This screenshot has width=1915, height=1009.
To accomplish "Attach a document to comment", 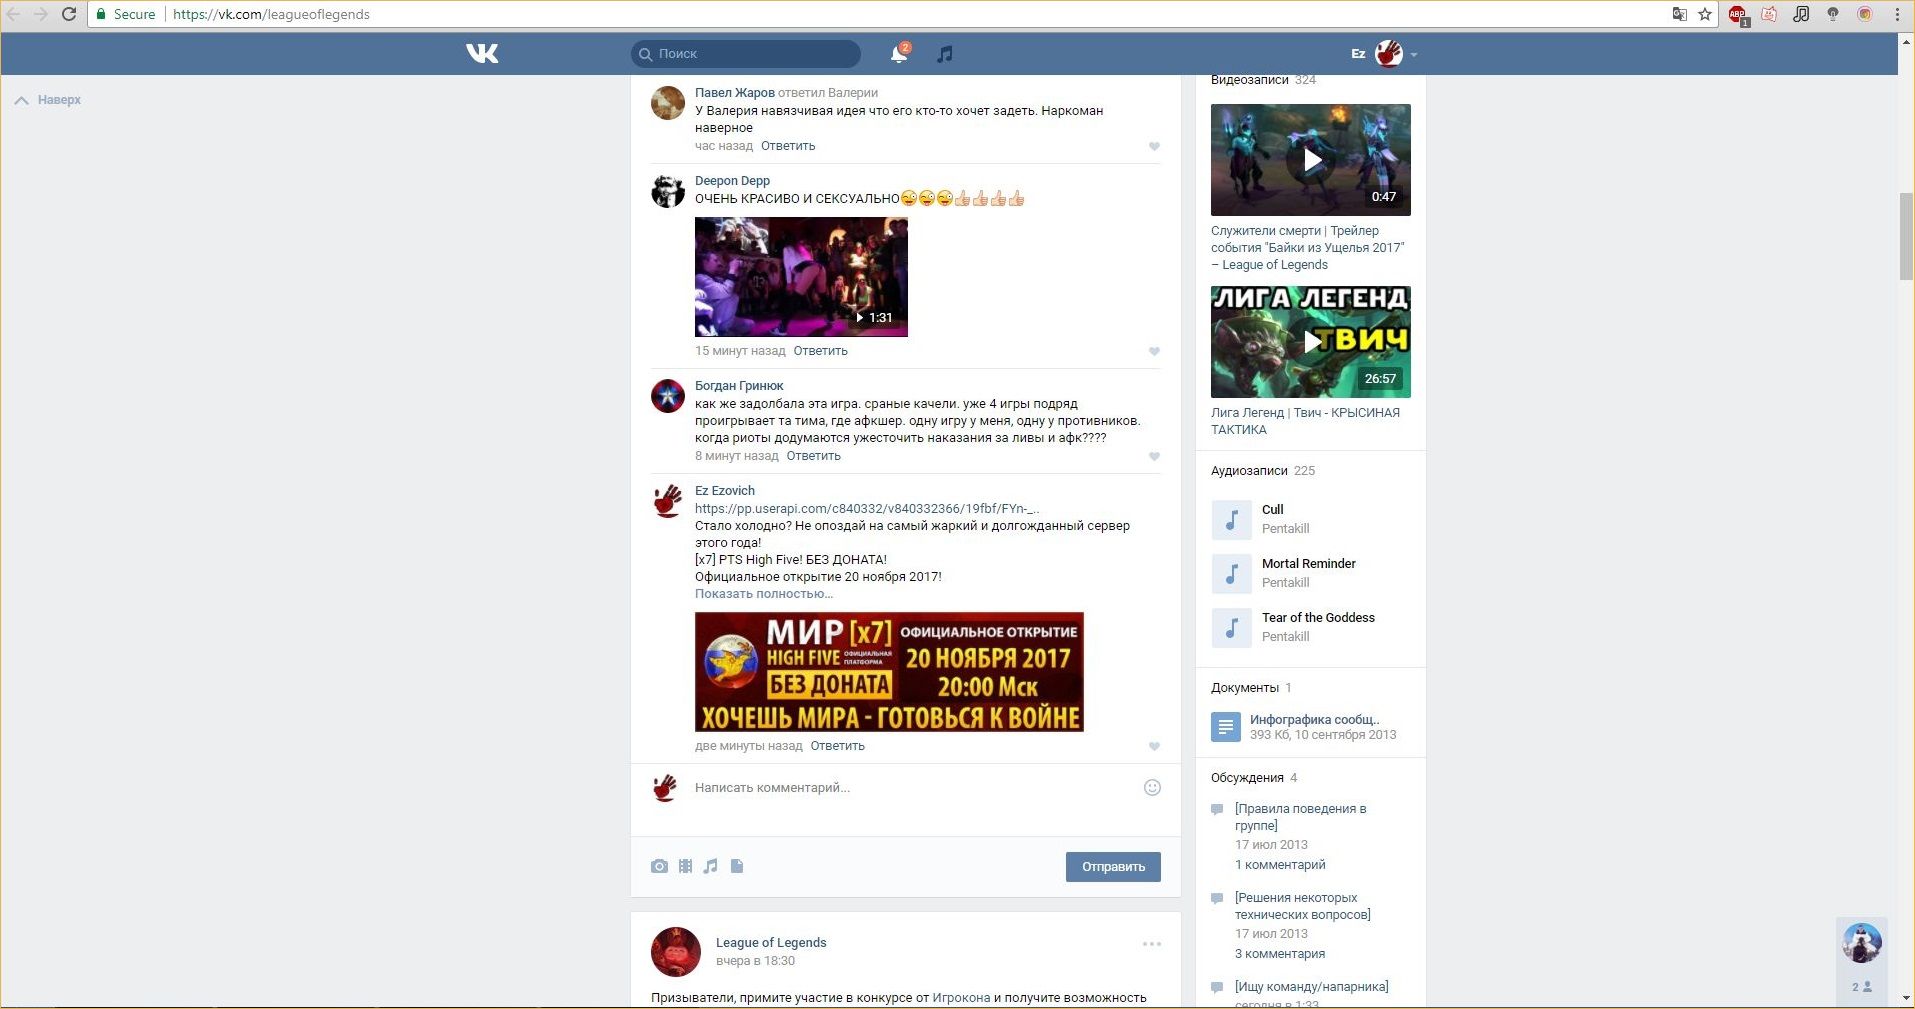I will pos(737,866).
